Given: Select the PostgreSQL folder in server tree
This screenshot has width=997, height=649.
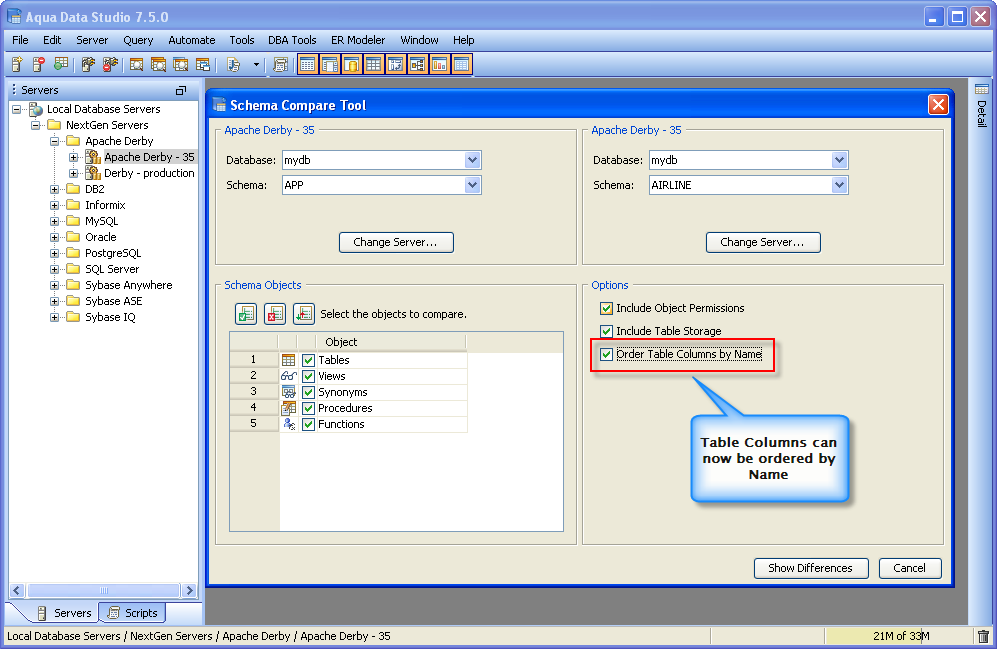Looking at the screenshot, I should tap(113, 253).
